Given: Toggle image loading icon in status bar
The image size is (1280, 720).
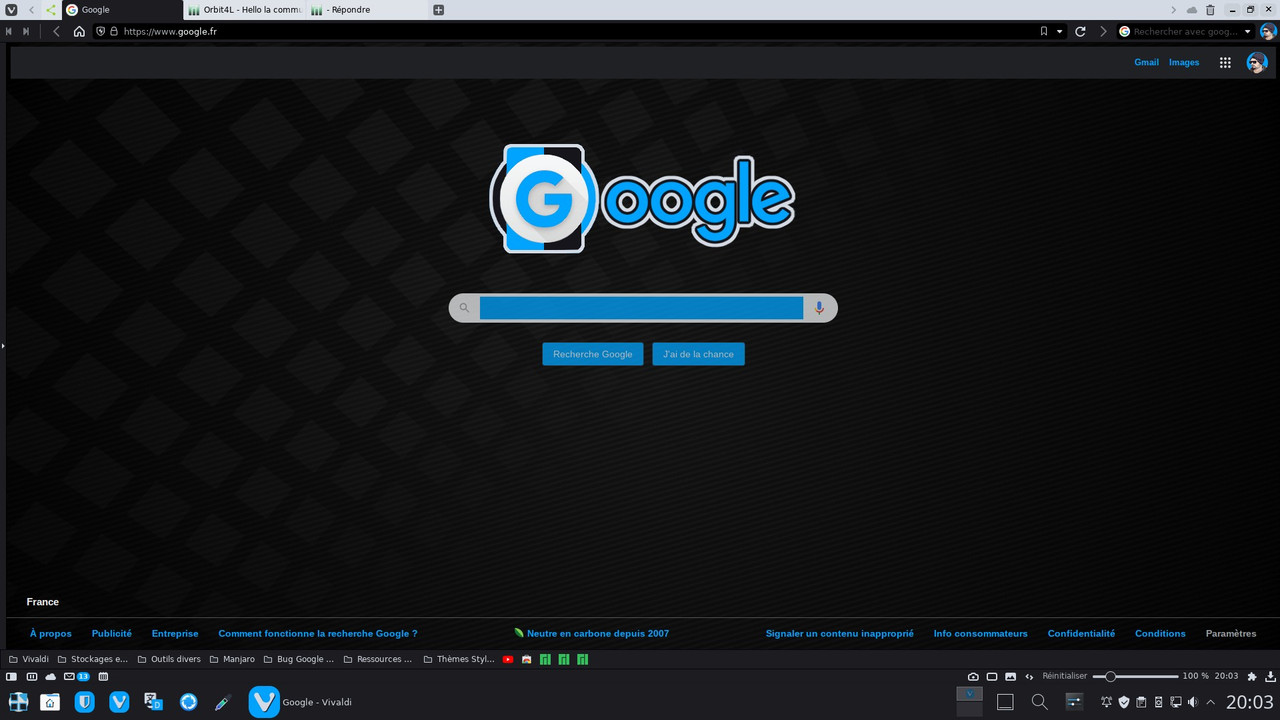Looking at the screenshot, I should (x=1010, y=677).
